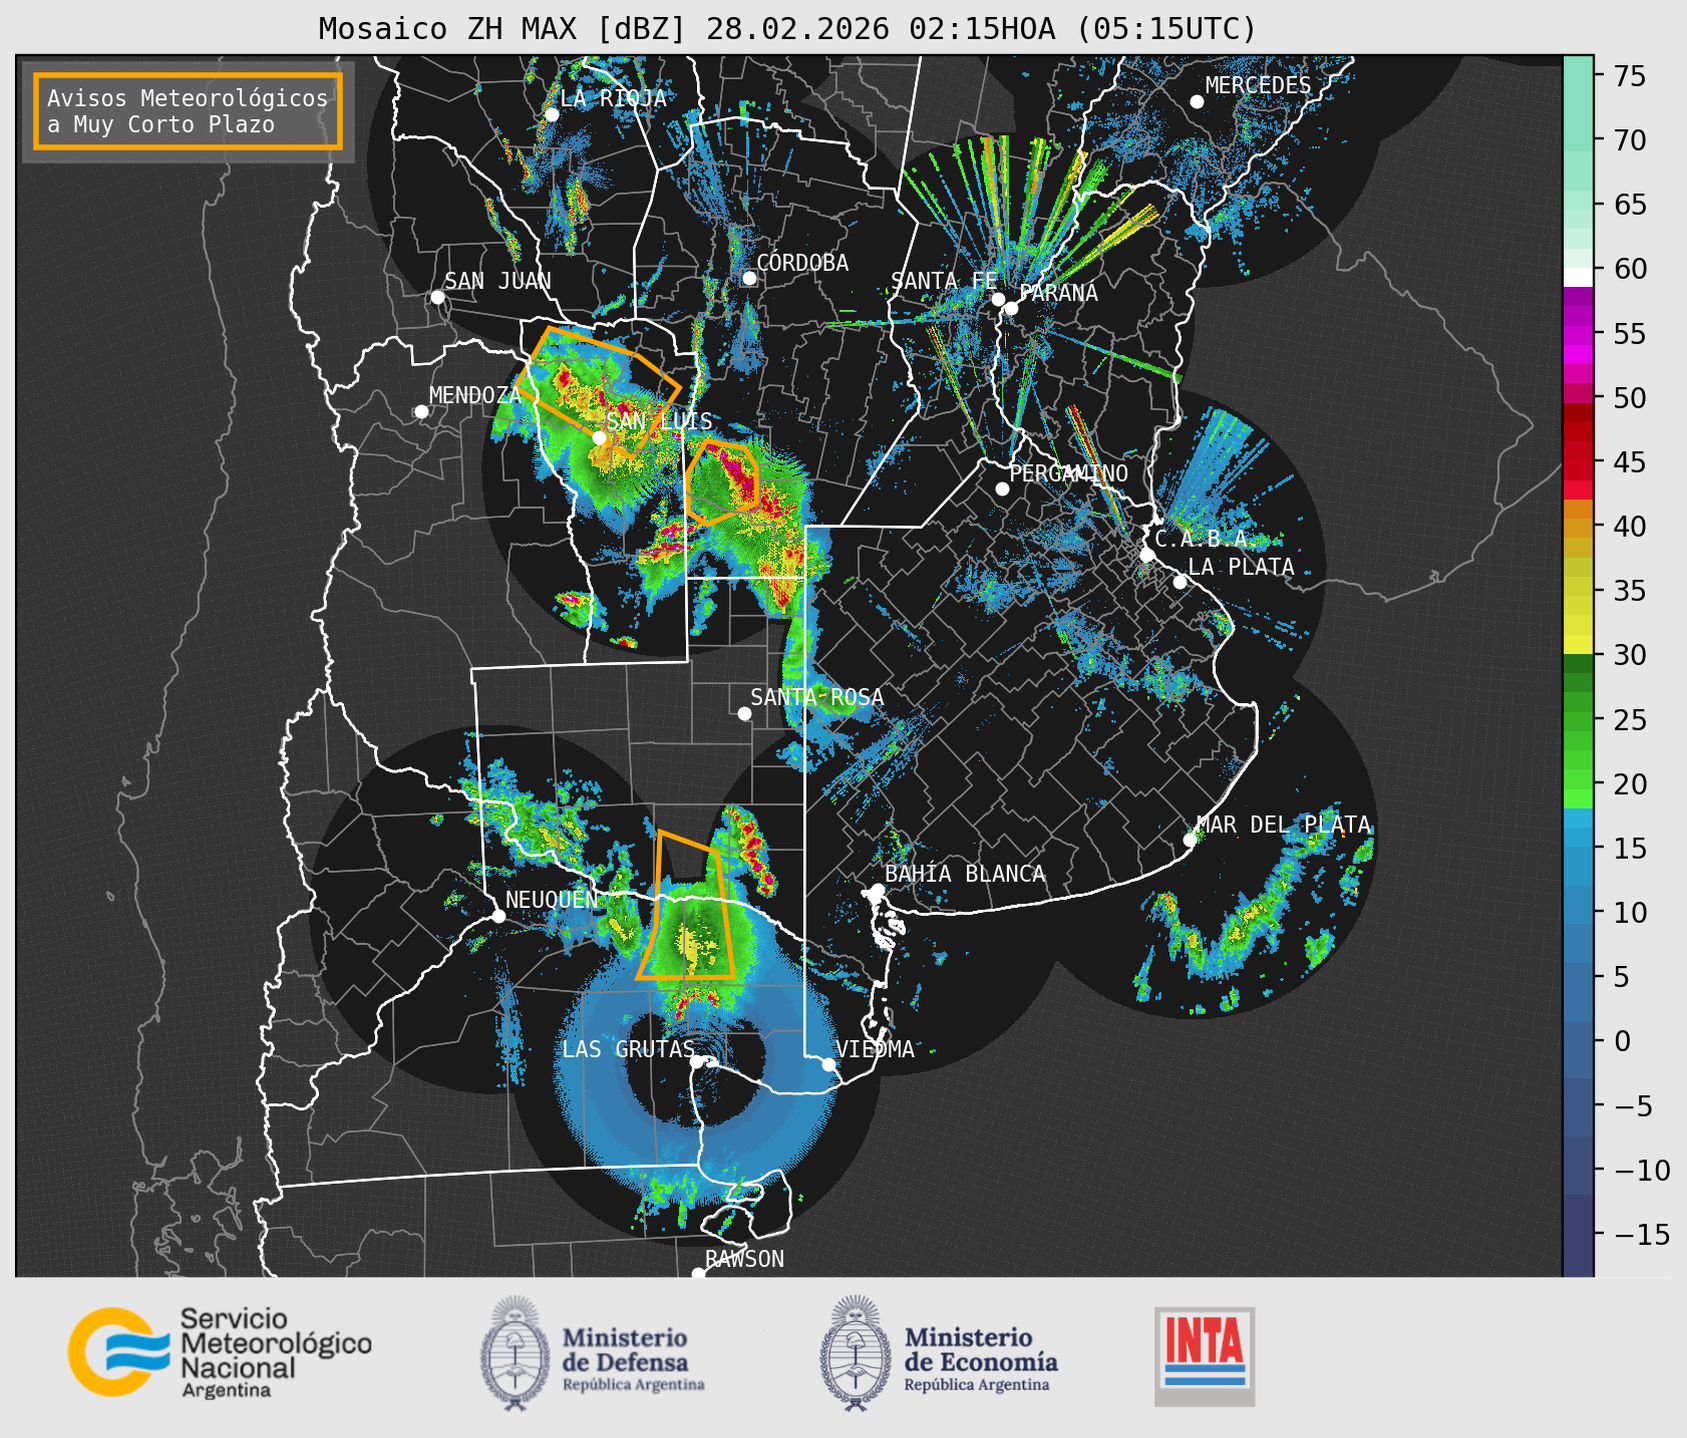The width and height of the screenshot is (1687, 1438).
Task: Click the 45 value on the dBZ scale
Action: point(1629,462)
